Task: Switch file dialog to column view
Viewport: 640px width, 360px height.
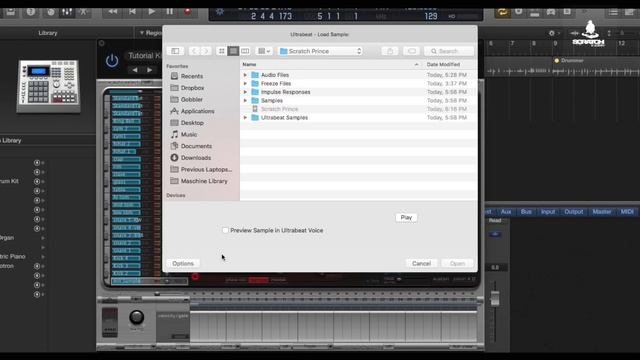Action: point(245,51)
